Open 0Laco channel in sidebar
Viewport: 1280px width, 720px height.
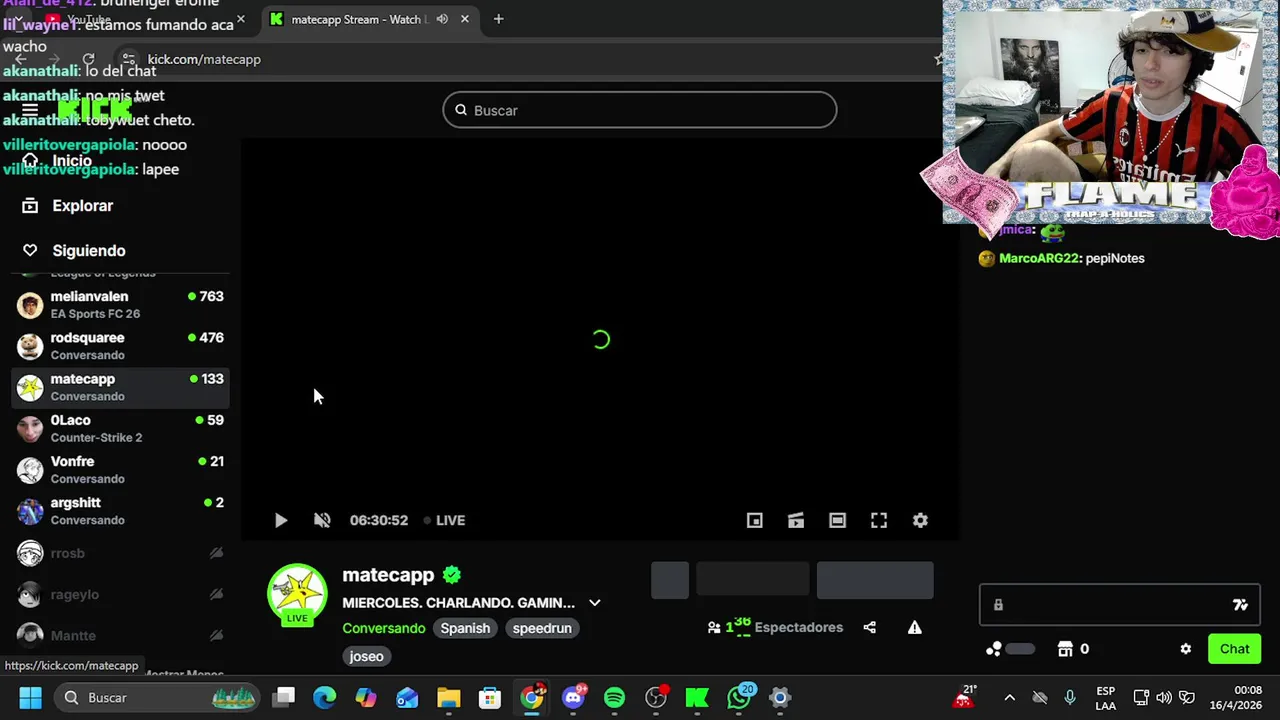tap(120, 429)
